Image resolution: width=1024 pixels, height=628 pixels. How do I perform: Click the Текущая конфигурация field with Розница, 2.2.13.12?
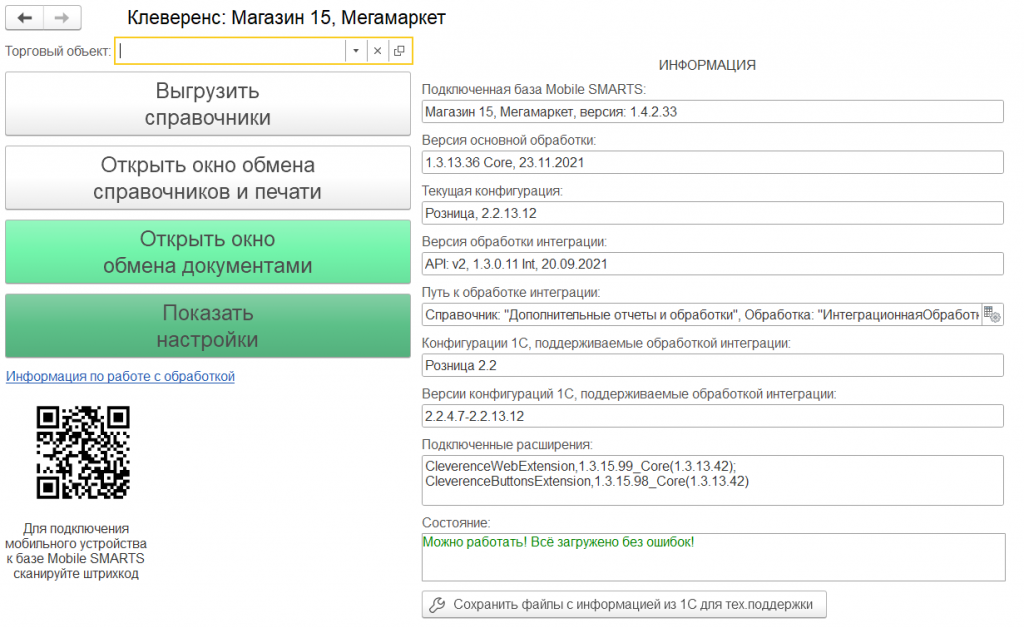[712, 213]
